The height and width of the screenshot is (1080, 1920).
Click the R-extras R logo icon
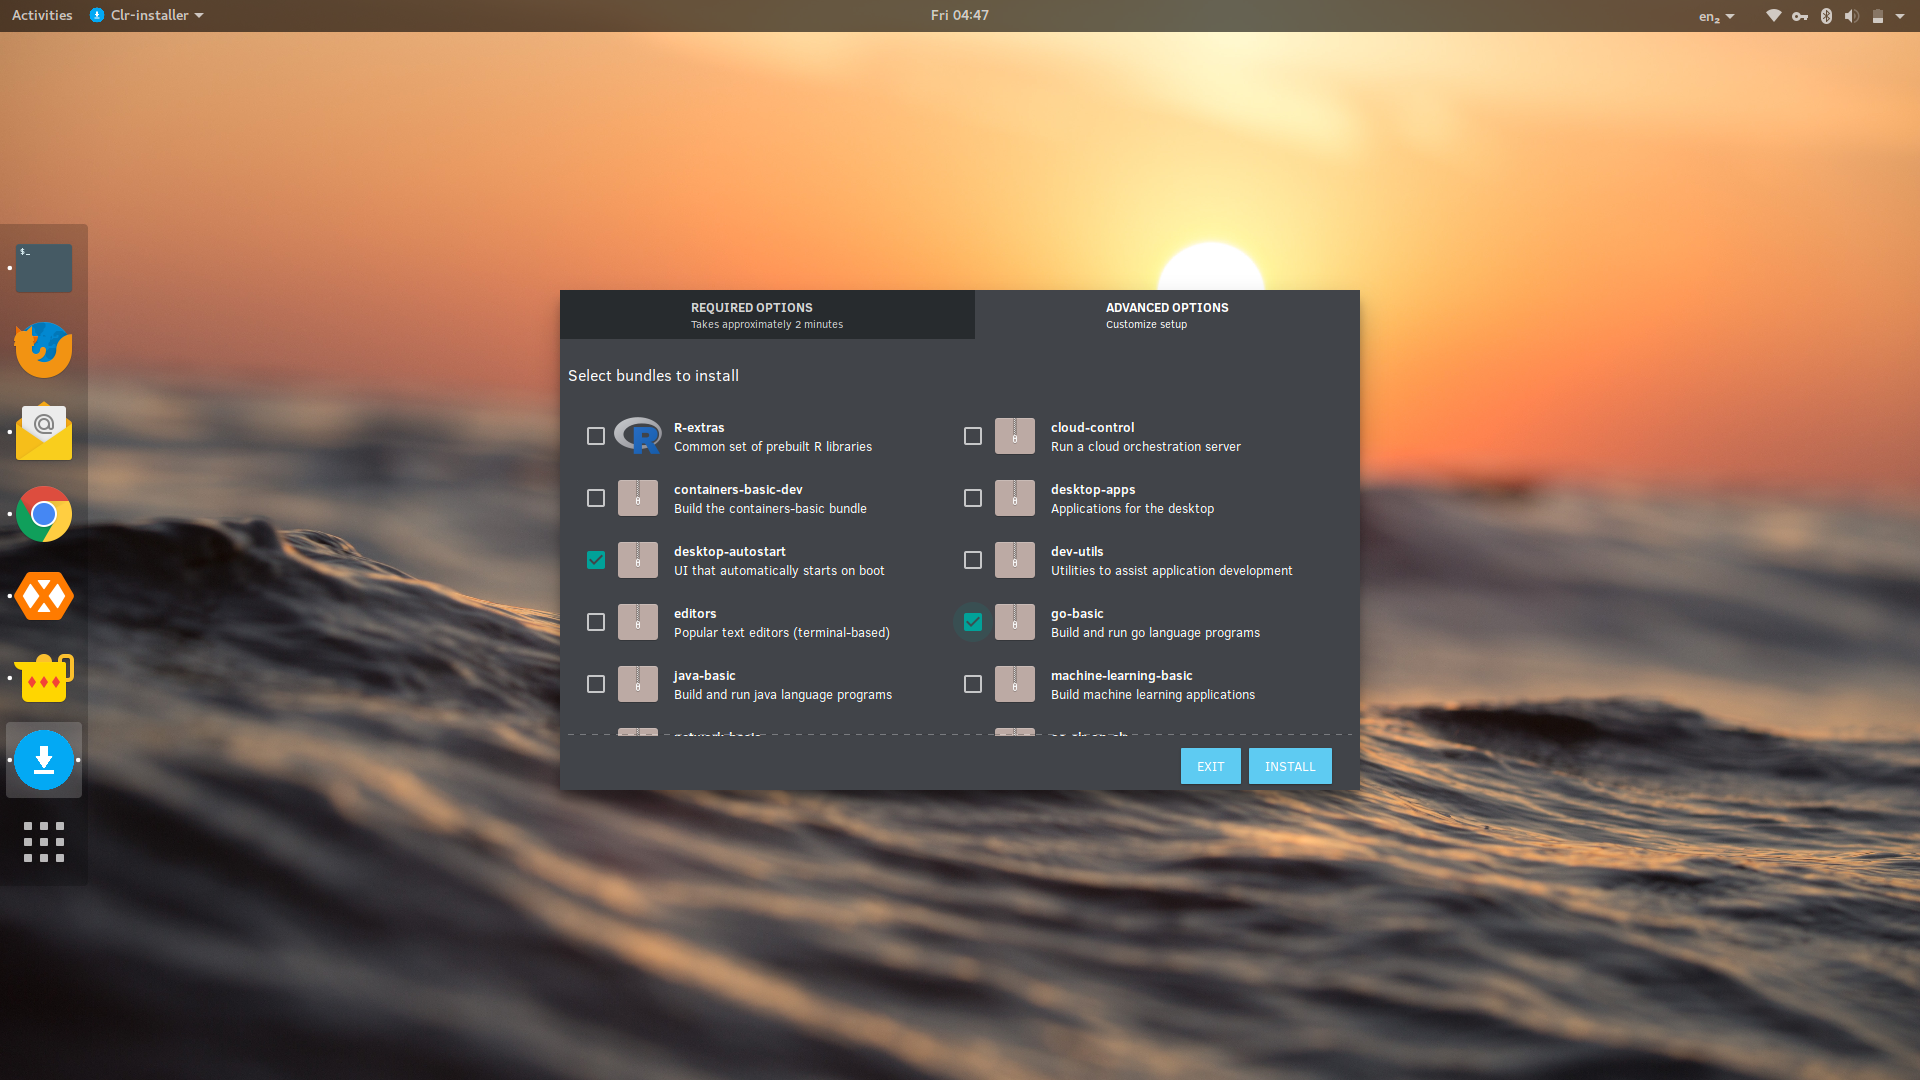(x=638, y=436)
